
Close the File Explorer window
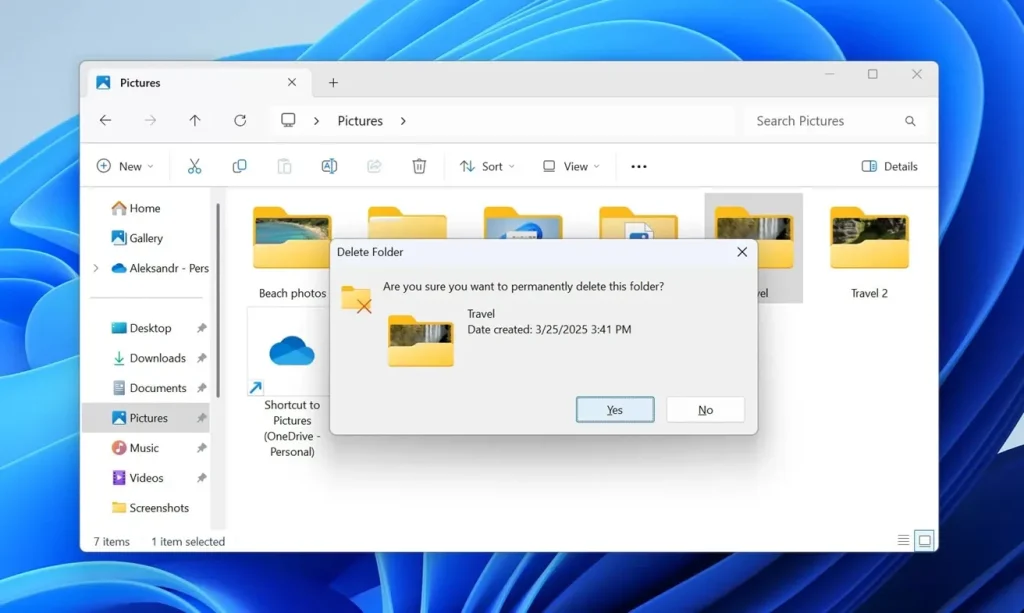[x=917, y=74]
